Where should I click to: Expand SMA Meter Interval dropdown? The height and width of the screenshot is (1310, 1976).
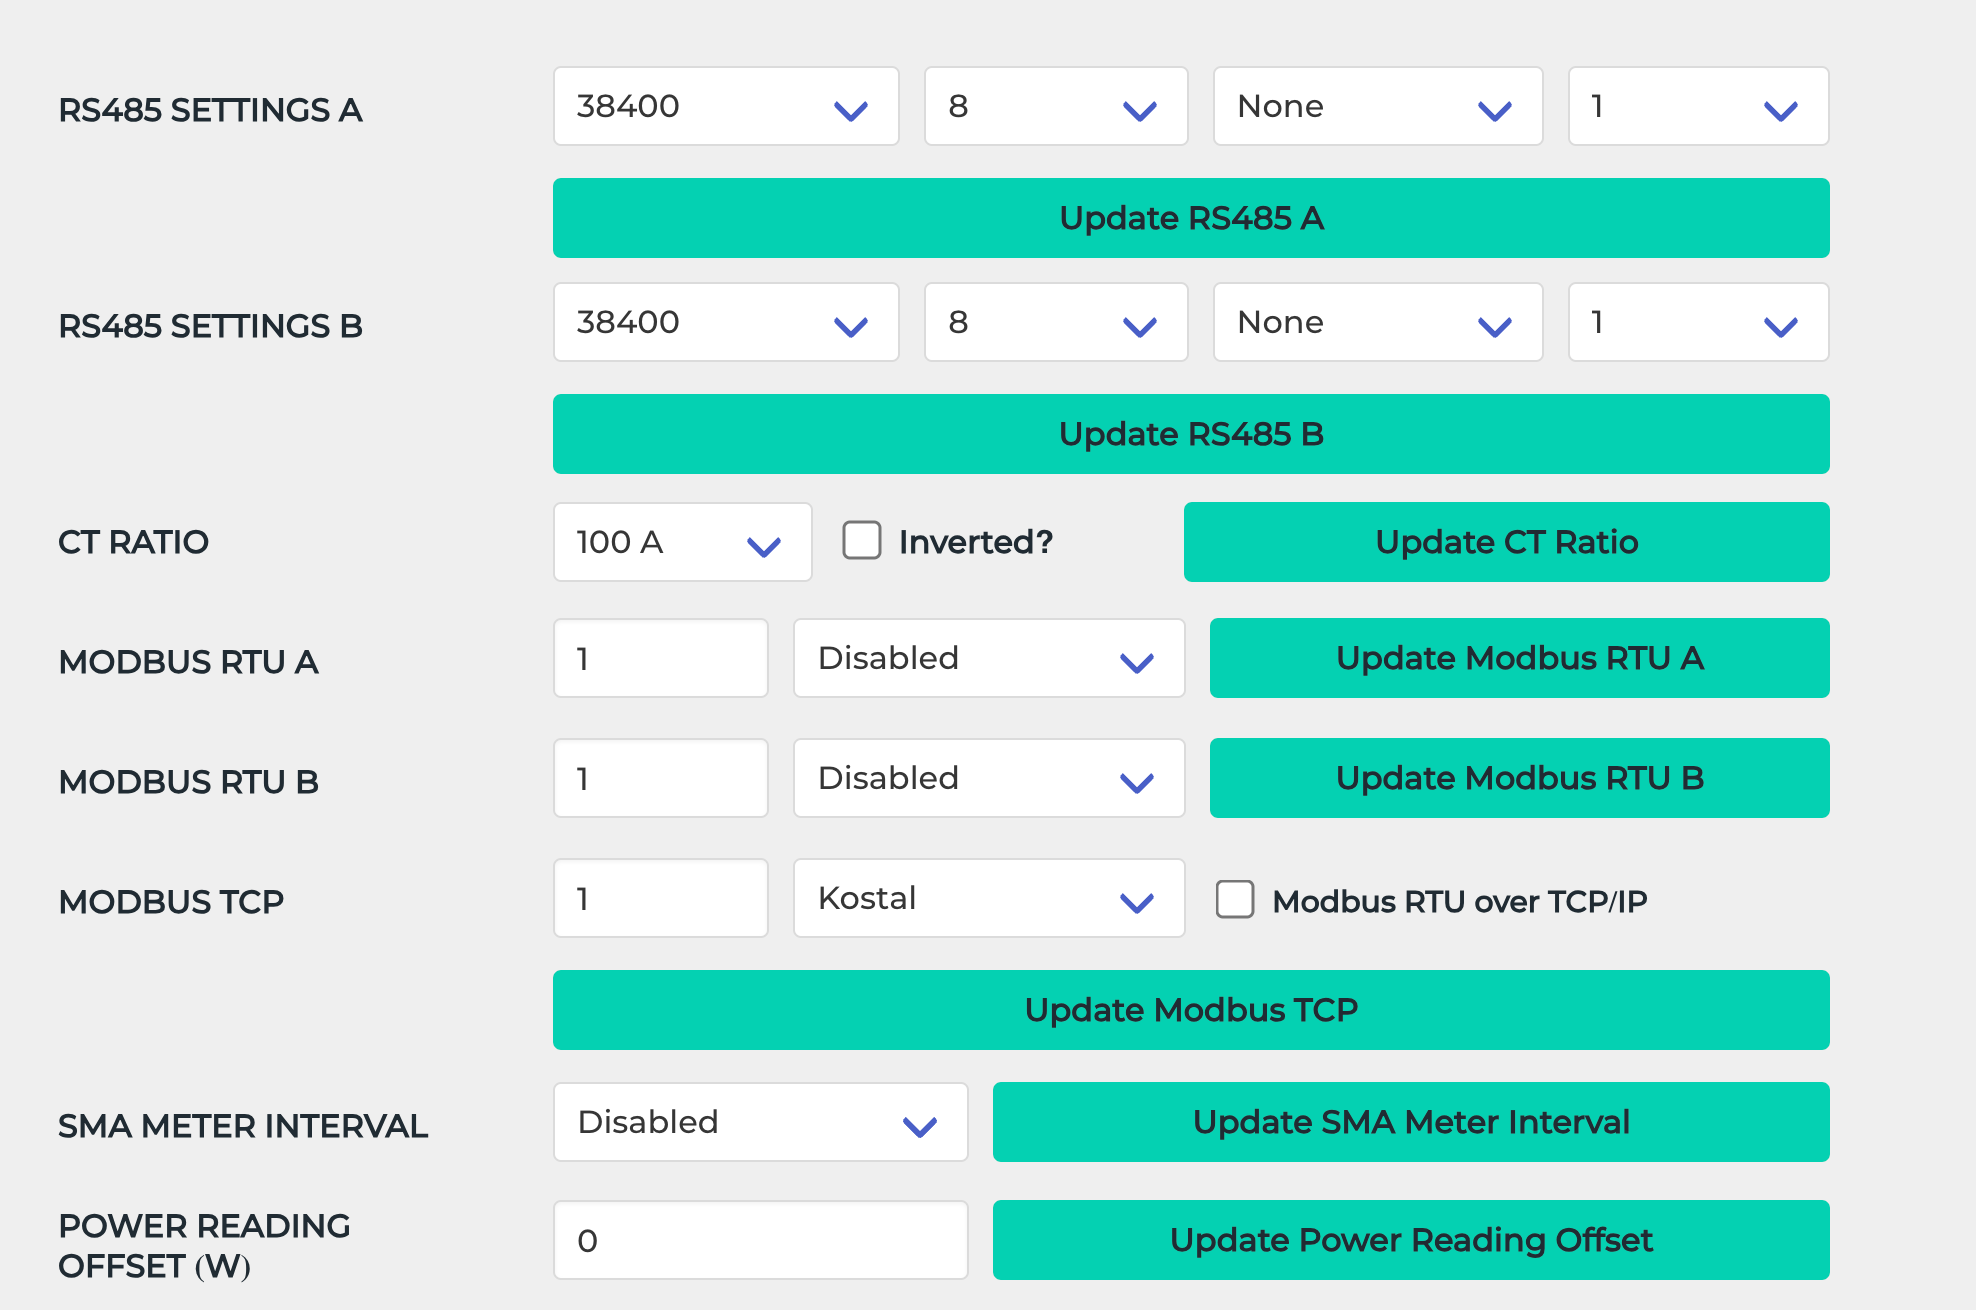coord(760,1123)
